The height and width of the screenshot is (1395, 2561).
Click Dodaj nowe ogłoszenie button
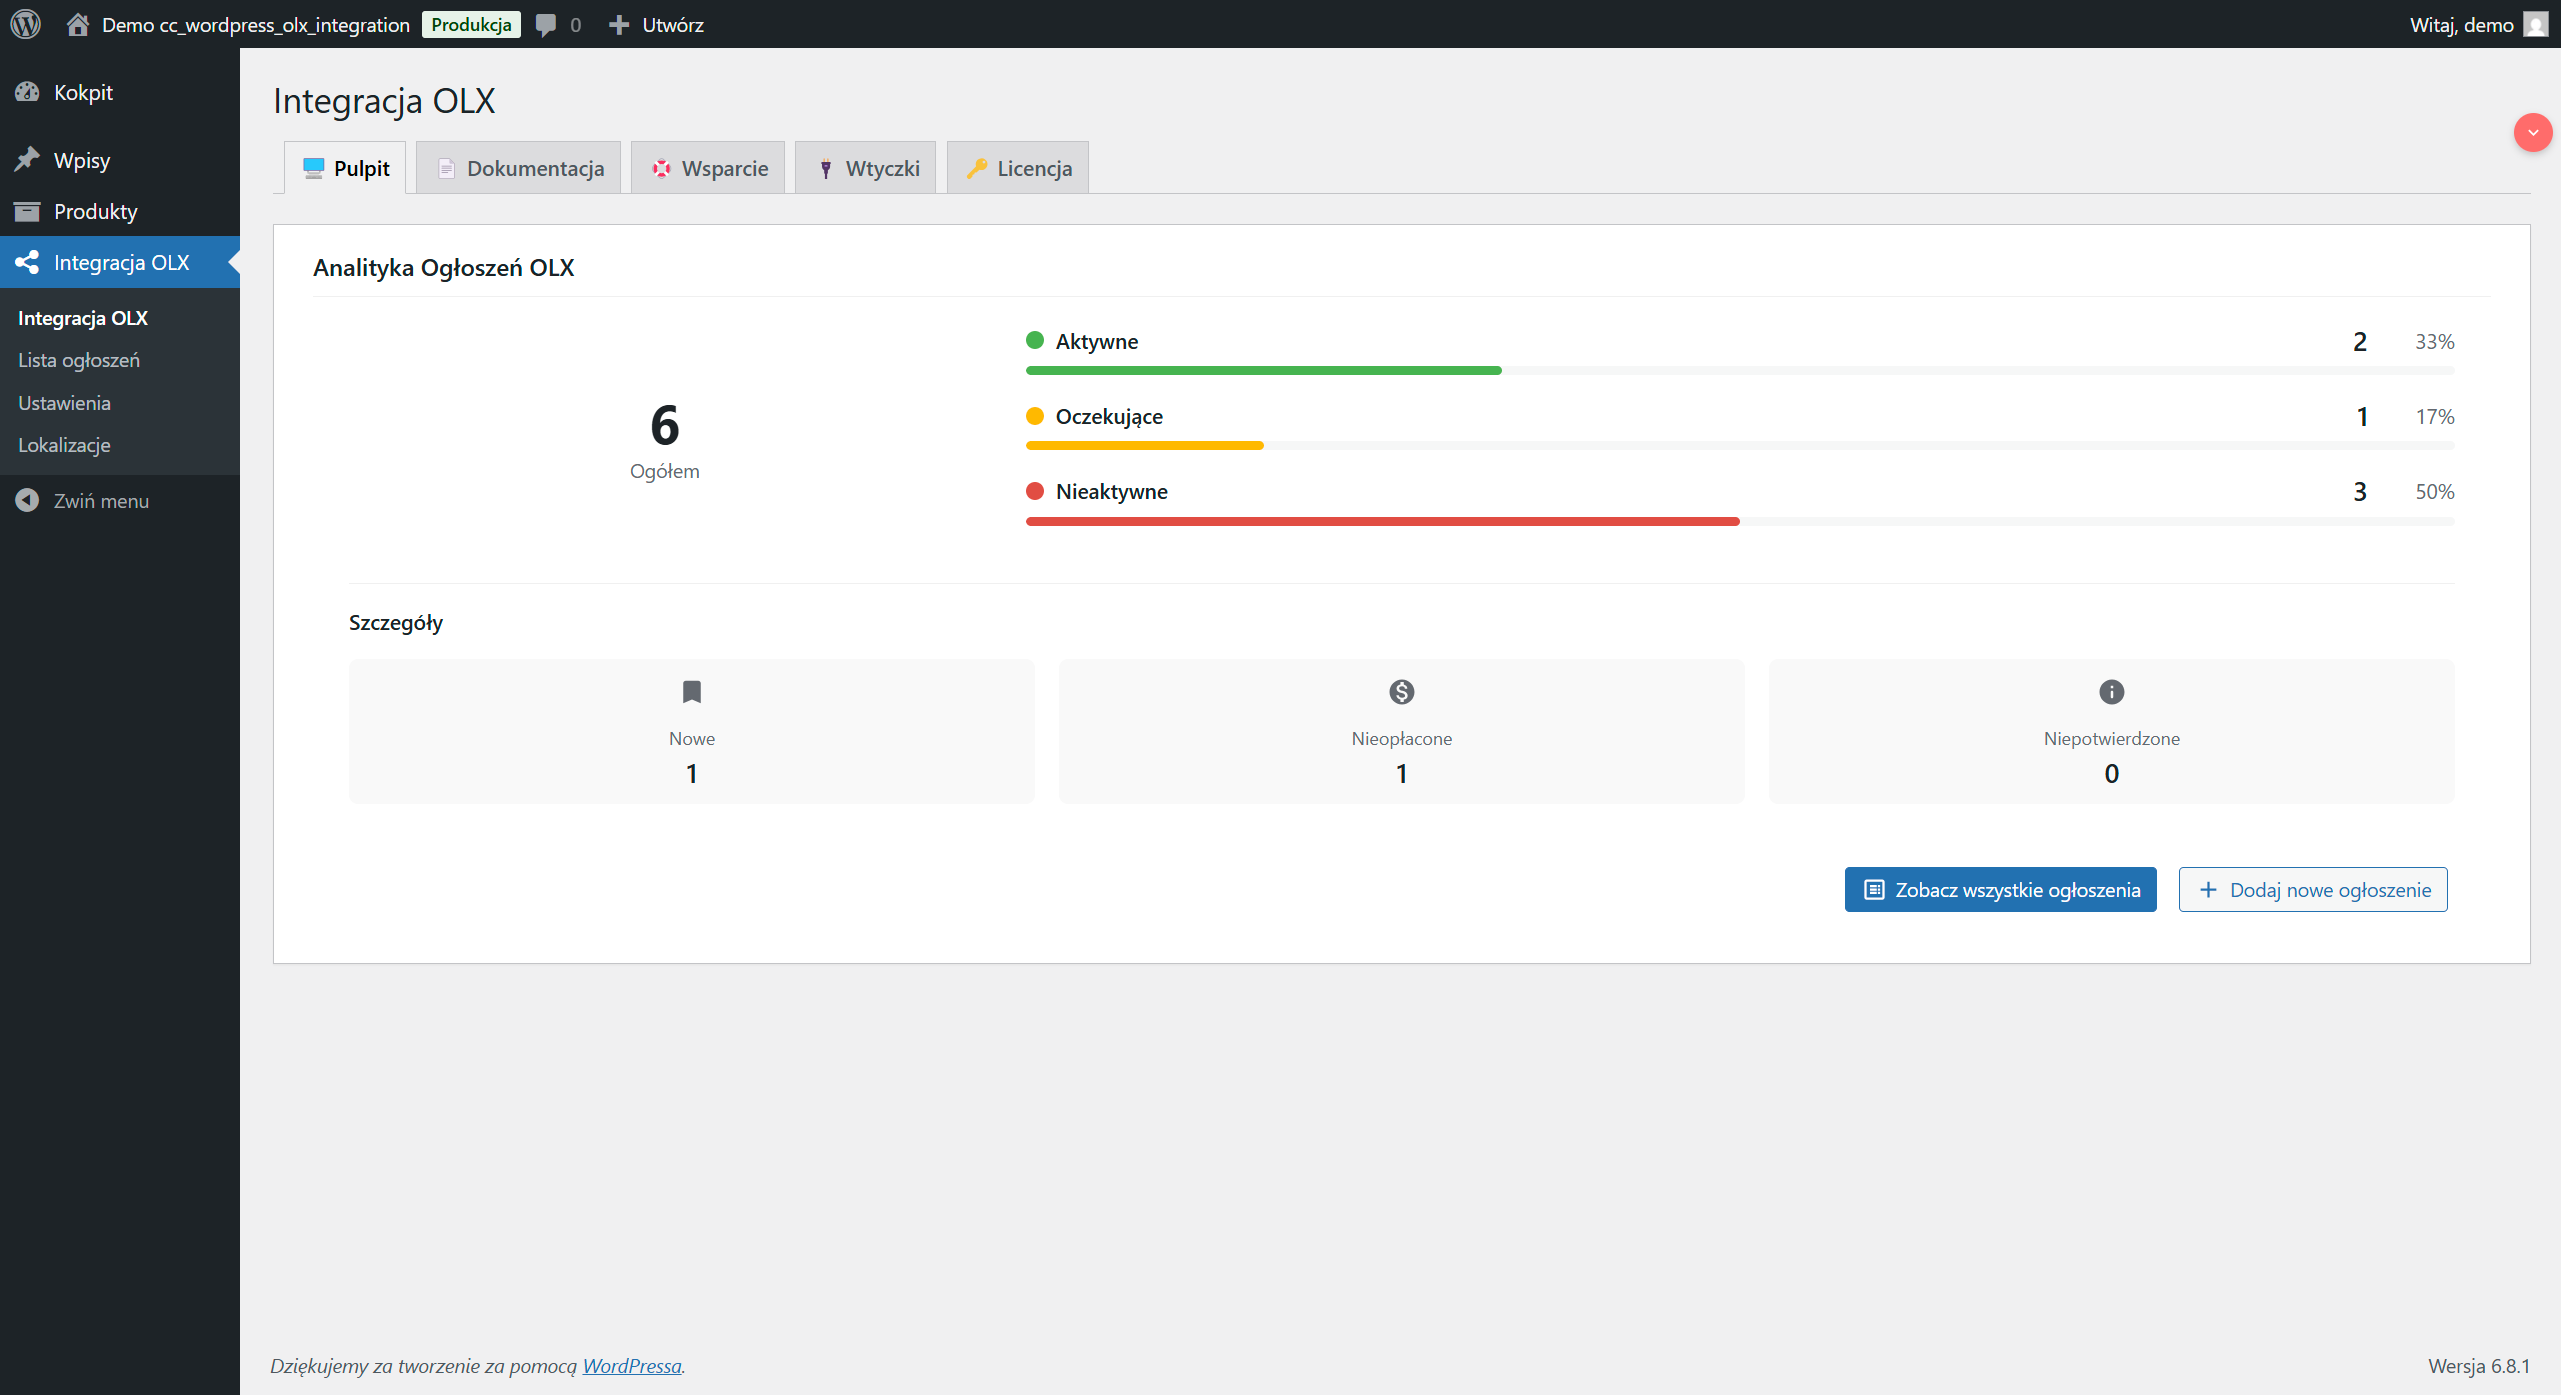[2312, 889]
